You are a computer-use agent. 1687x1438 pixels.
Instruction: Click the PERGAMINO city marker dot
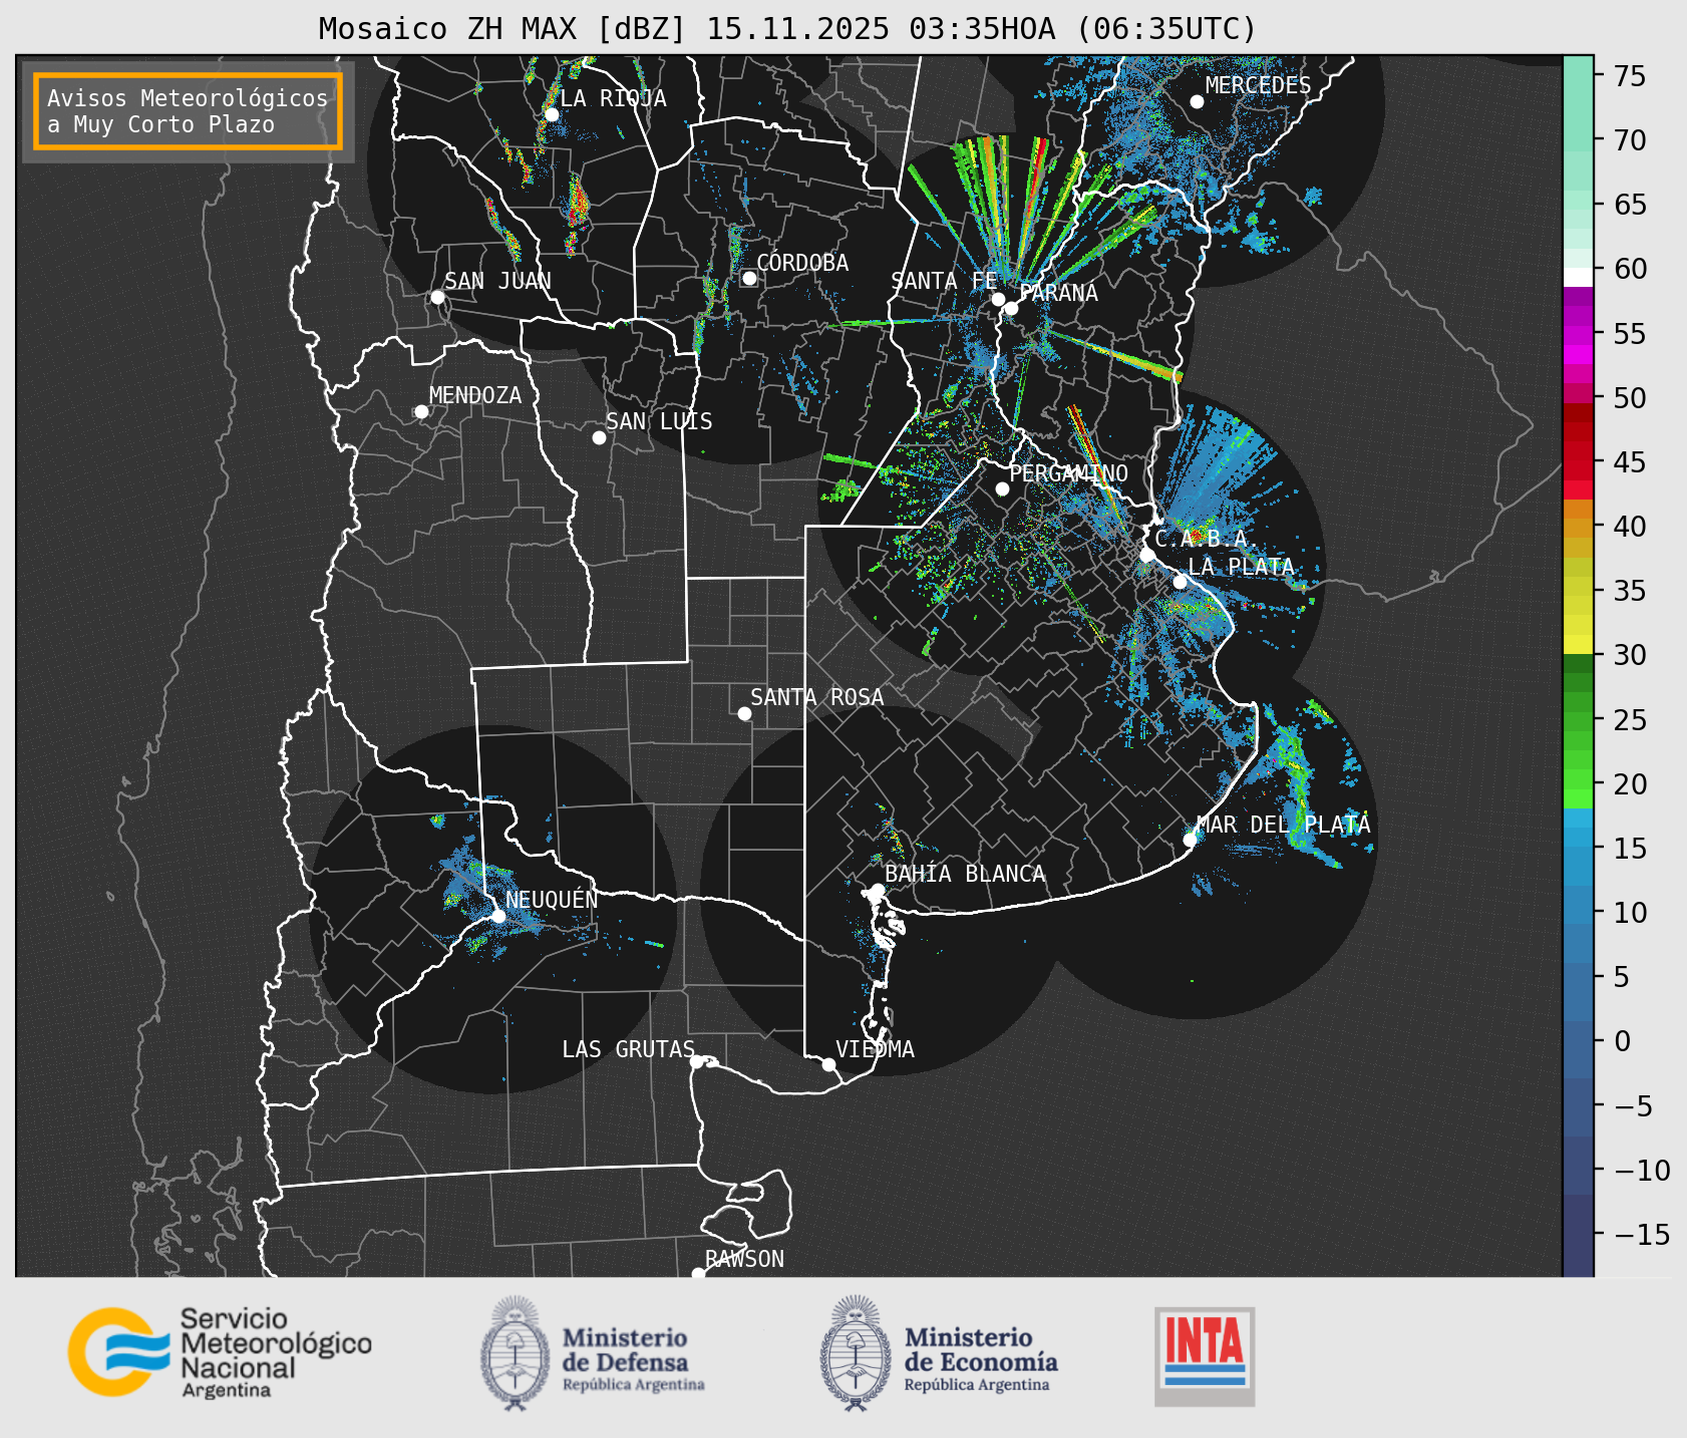1002,489
